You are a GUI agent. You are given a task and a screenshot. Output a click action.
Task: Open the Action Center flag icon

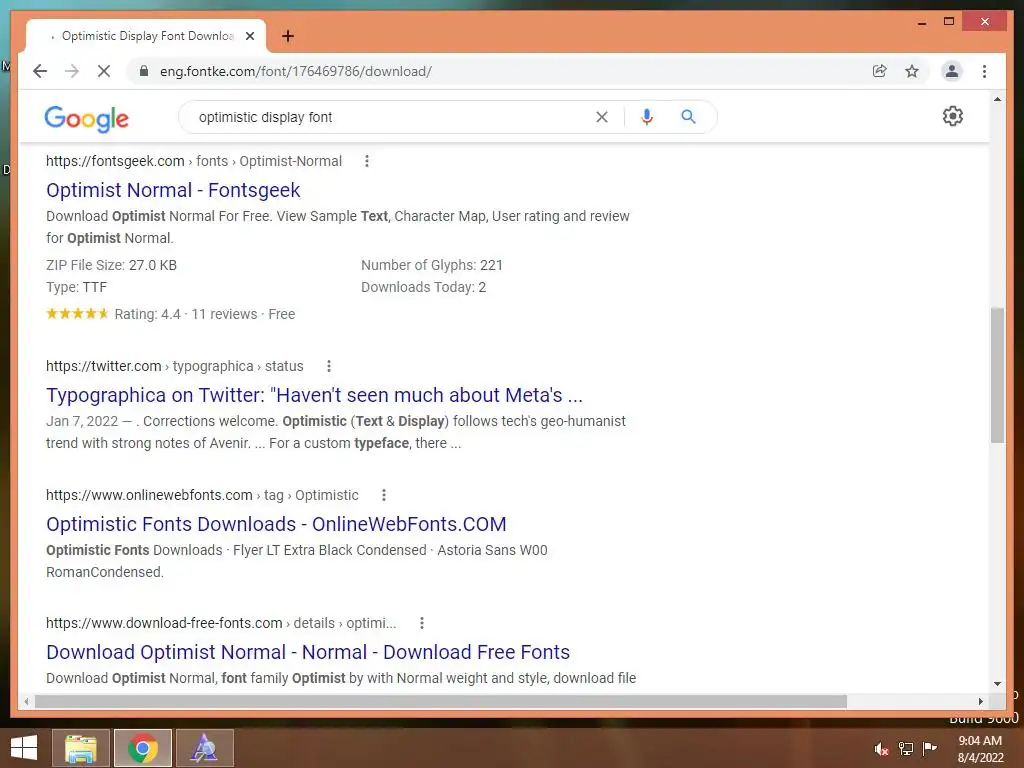tap(929, 748)
